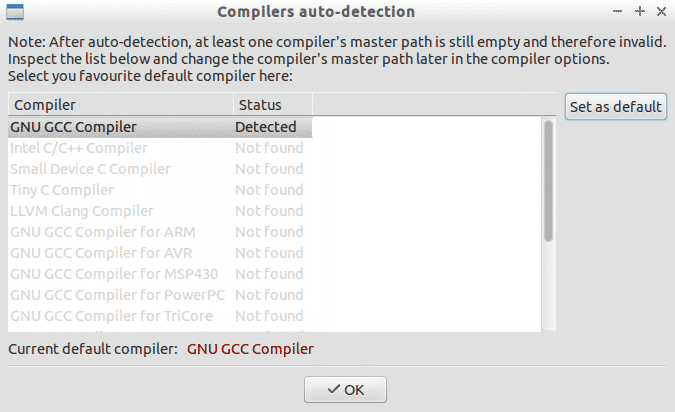Choose Small Device C Compiler entry
The width and height of the screenshot is (675, 412).
coord(90,169)
